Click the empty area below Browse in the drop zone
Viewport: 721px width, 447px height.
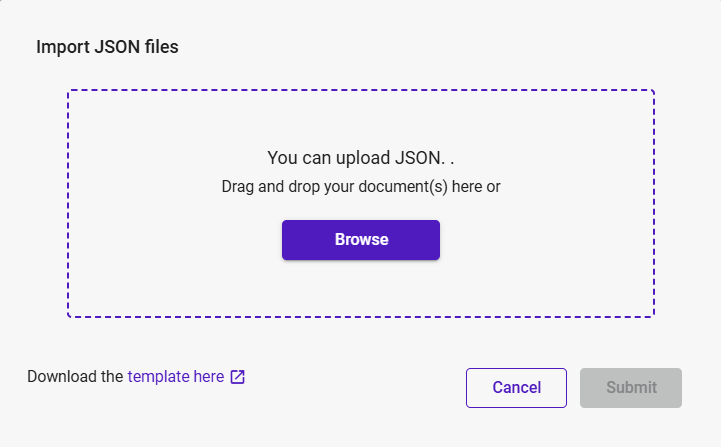[x=360, y=290]
